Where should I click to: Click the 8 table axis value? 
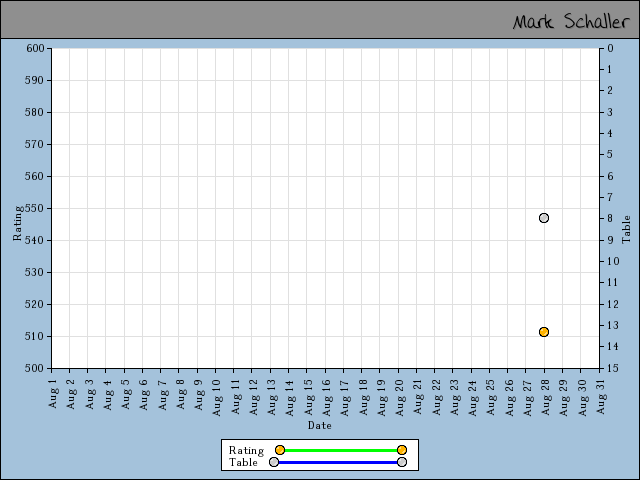click(610, 218)
